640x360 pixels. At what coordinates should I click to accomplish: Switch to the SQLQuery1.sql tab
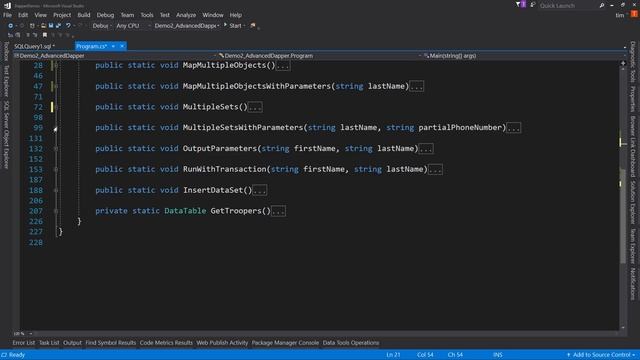tap(34, 46)
